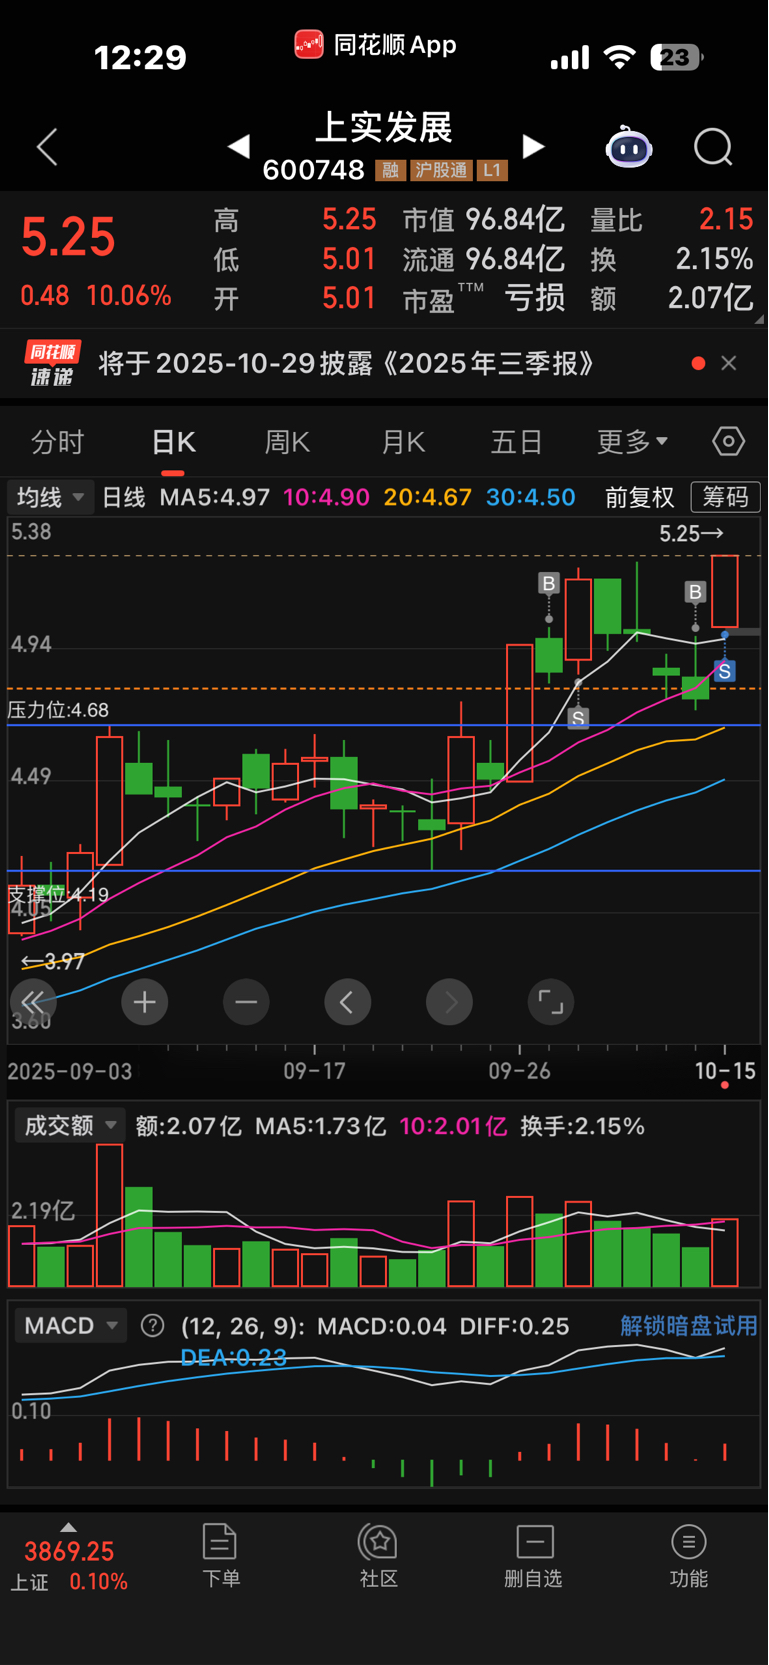Zoom out chart with minus button
This screenshot has height=1665, width=769.
pos(246,1002)
